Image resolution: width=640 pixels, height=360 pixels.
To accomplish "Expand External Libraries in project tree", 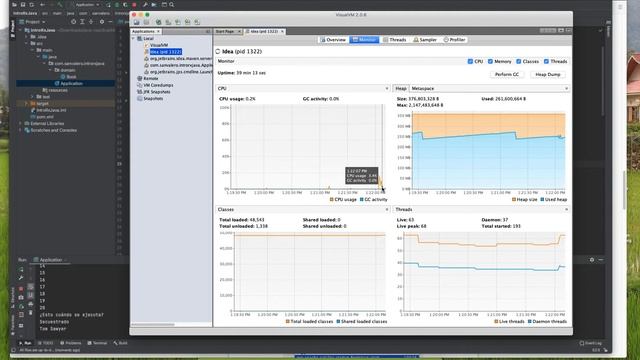I will point(20,123).
